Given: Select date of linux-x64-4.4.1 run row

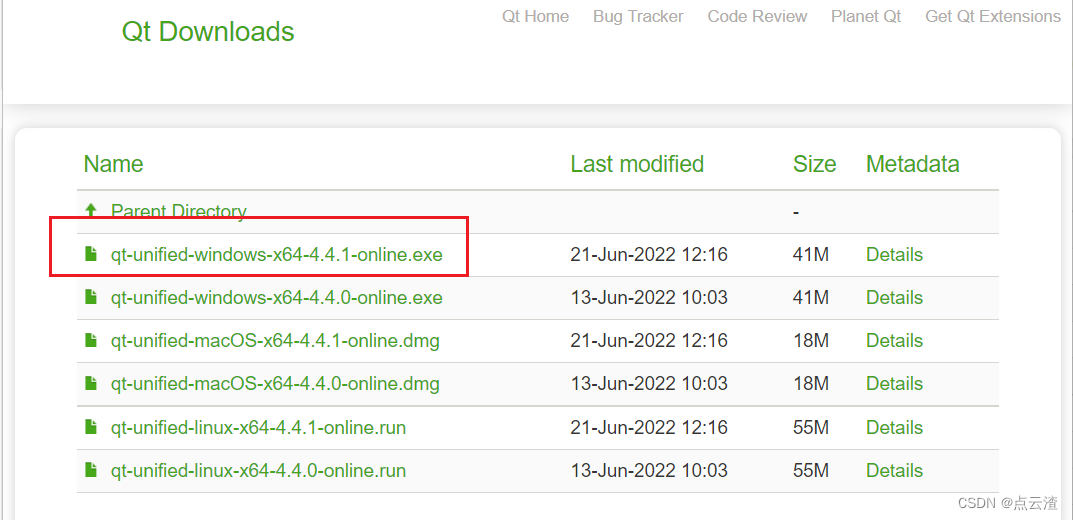Looking at the screenshot, I should coord(649,428).
